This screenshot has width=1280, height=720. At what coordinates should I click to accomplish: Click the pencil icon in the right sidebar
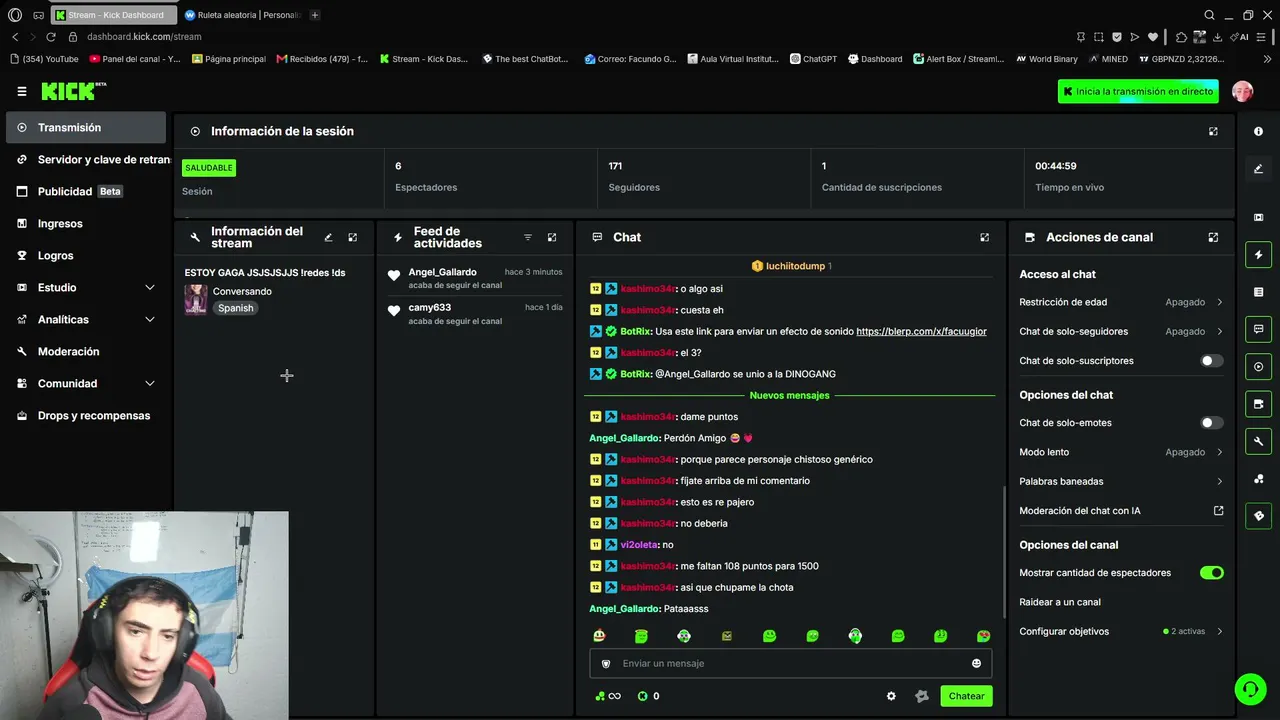1258,169
